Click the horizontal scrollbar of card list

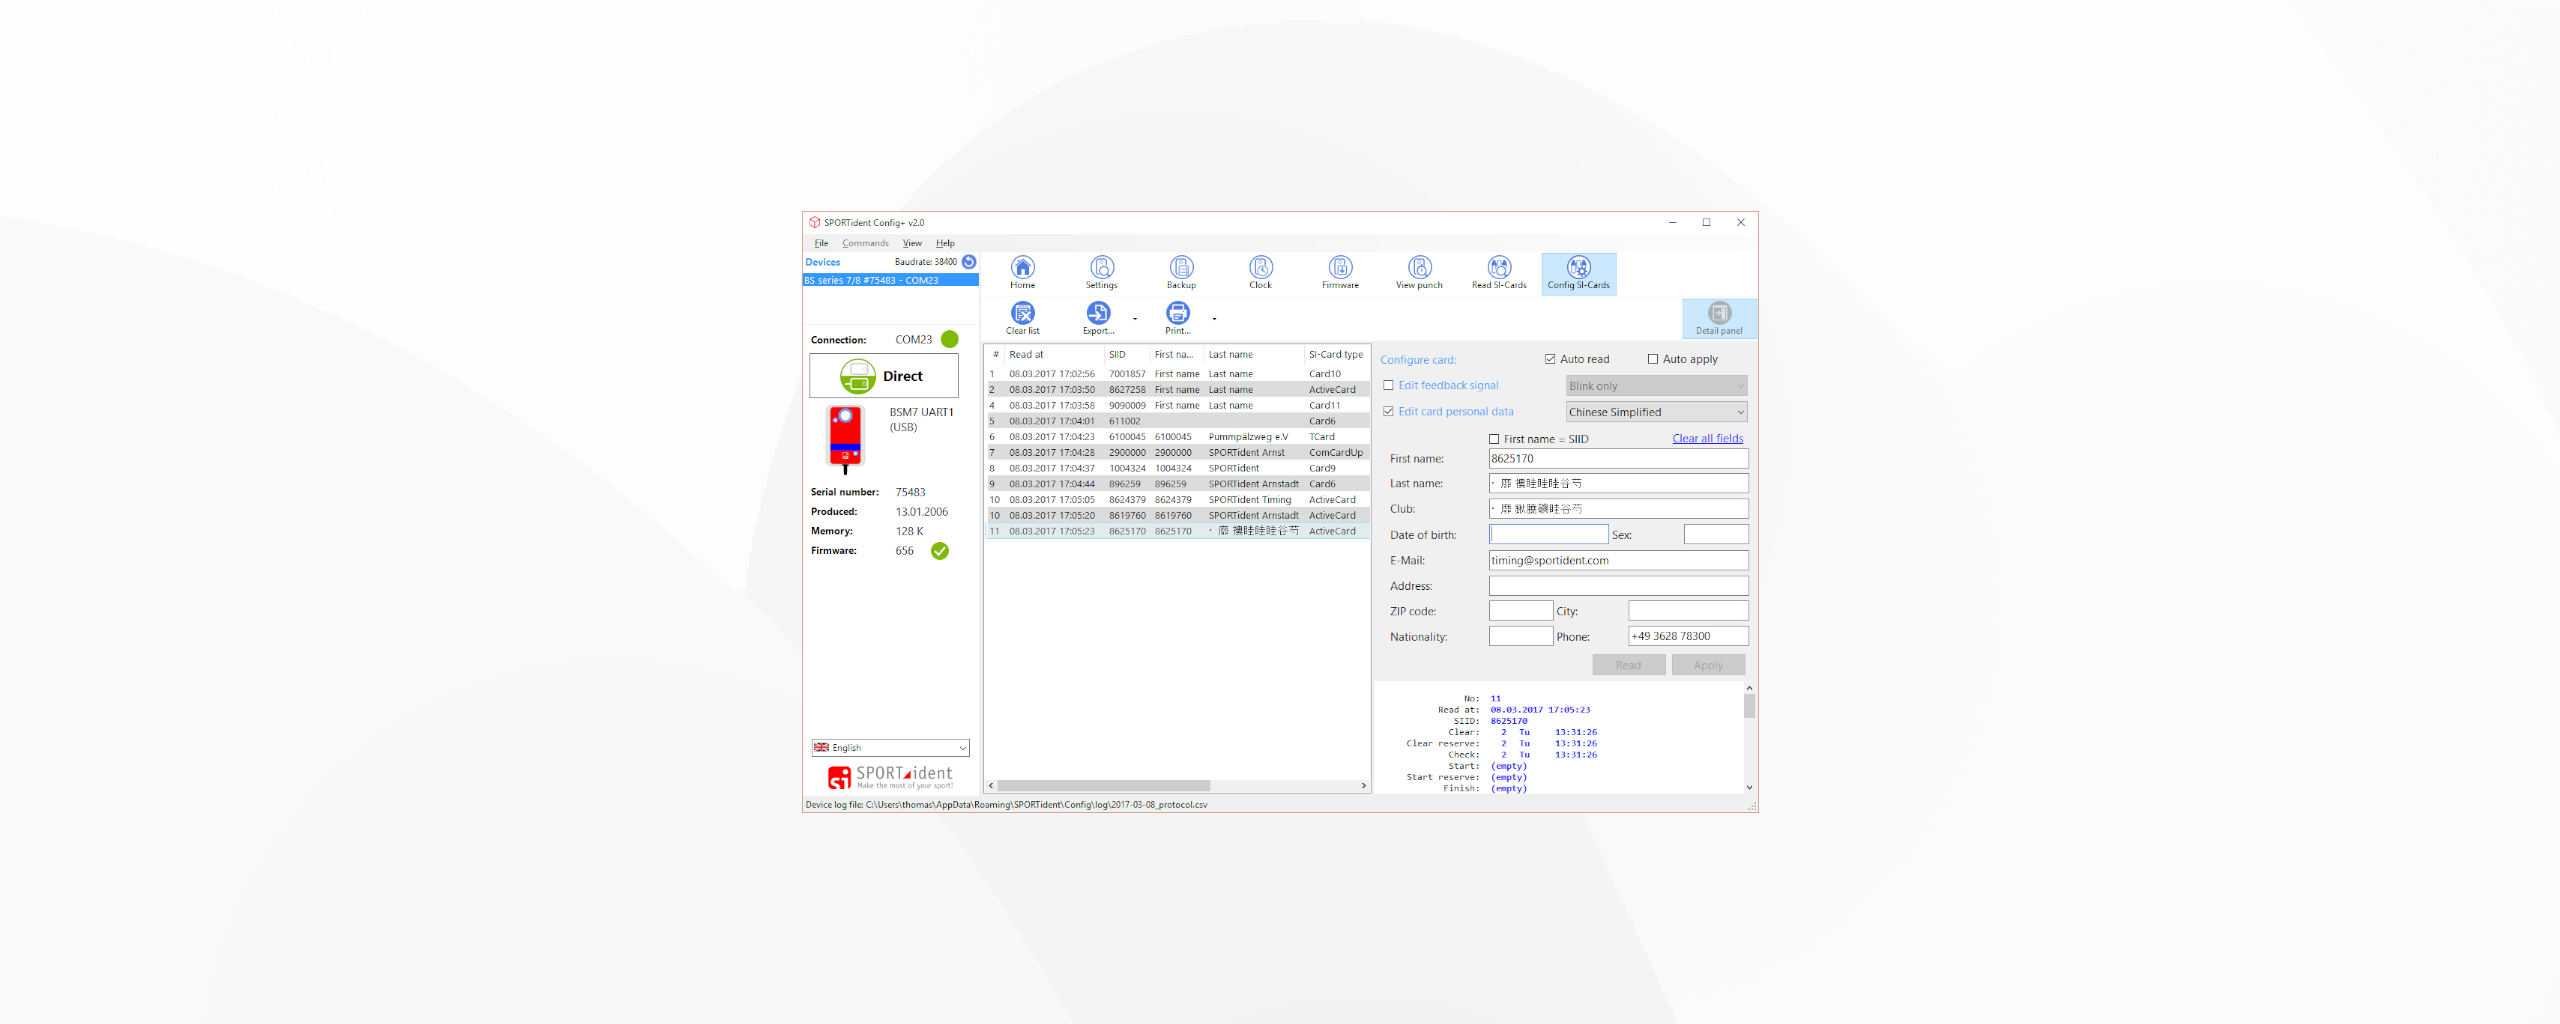click(x=1103, y=786)
